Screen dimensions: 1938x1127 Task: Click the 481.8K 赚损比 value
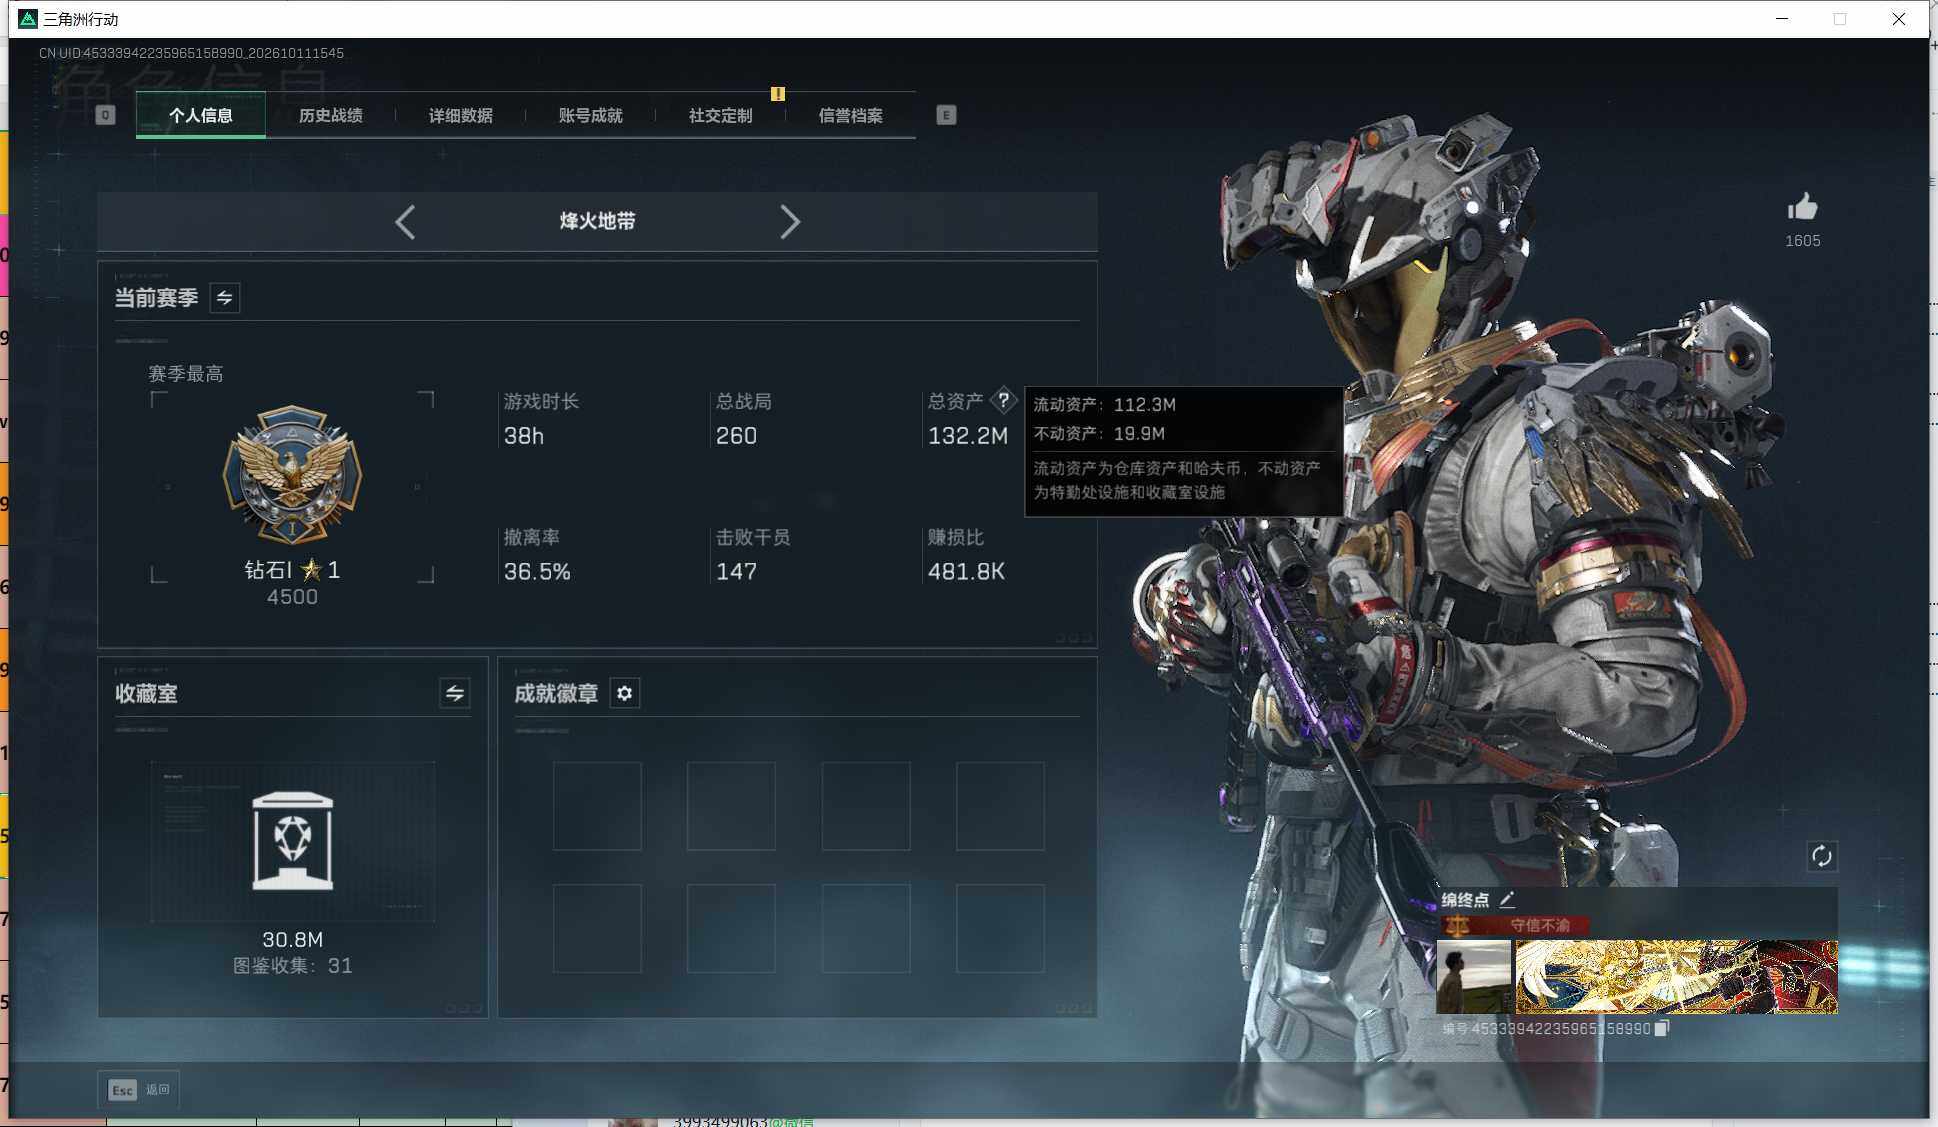966,572
